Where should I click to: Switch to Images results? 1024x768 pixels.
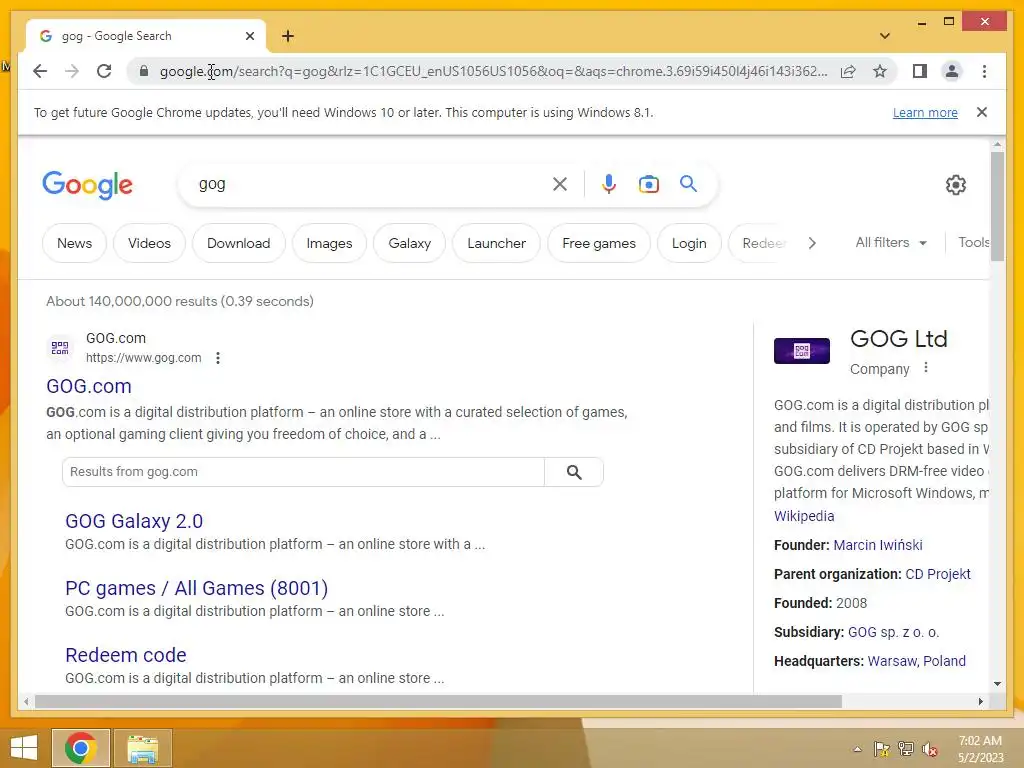(x=329, y=243)
